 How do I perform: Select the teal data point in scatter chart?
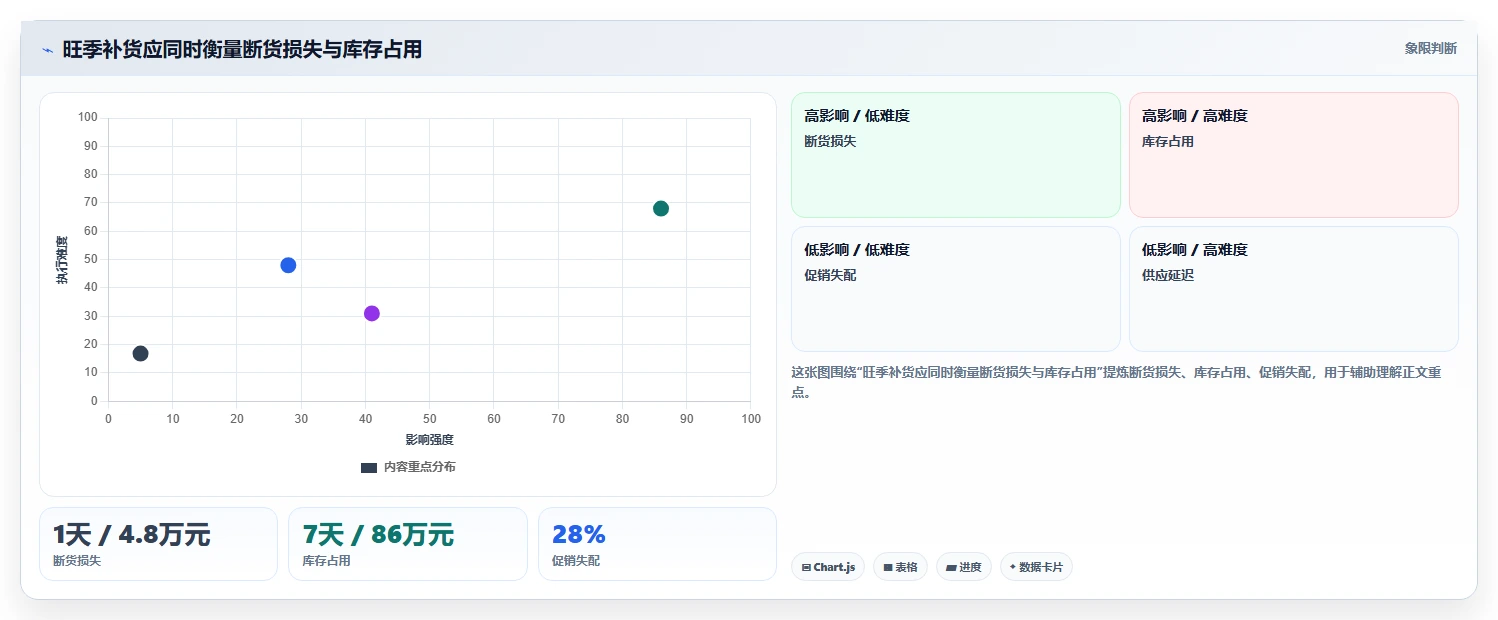[x=661, y=208]
